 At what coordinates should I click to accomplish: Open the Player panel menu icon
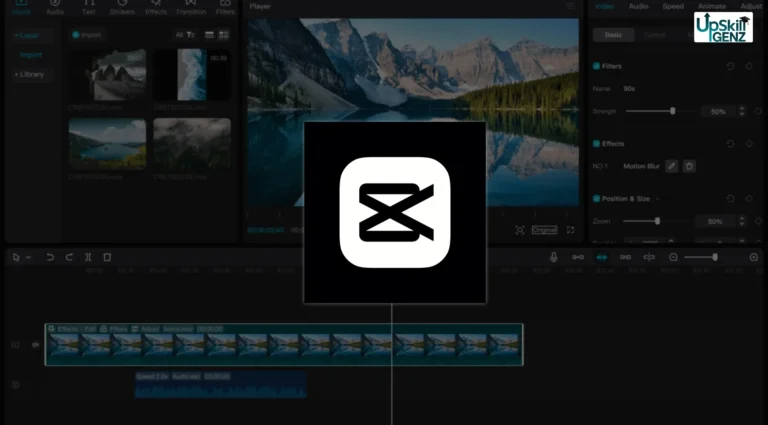tap(570, 6)
